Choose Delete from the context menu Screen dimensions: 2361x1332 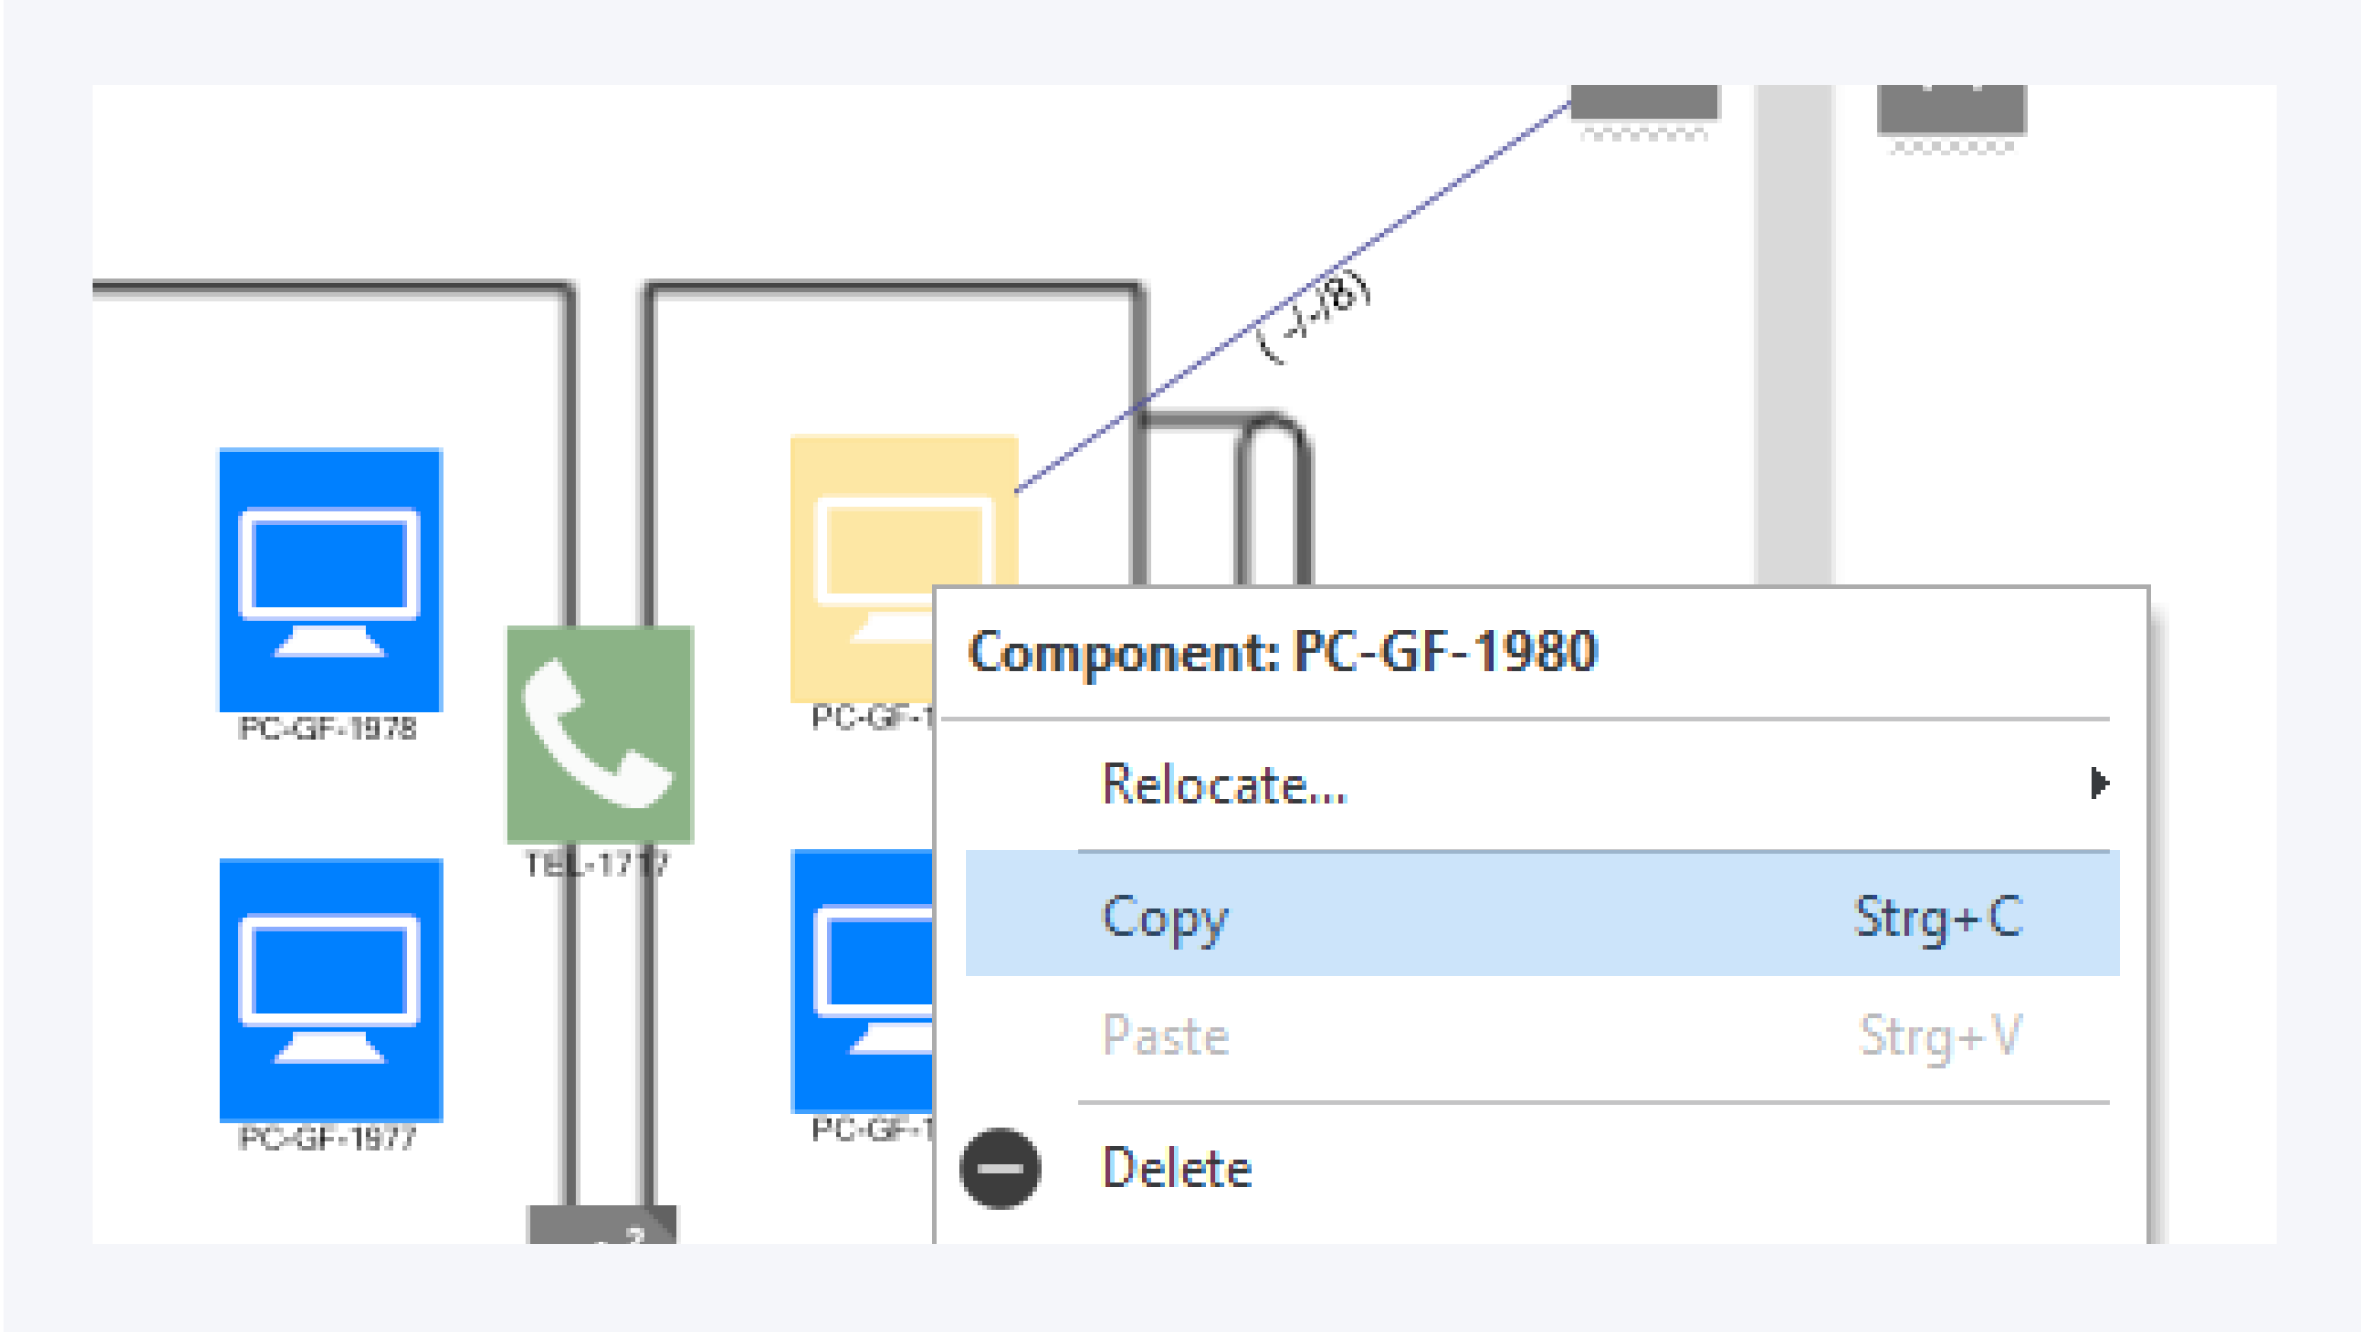[x=1177, y=1168]
